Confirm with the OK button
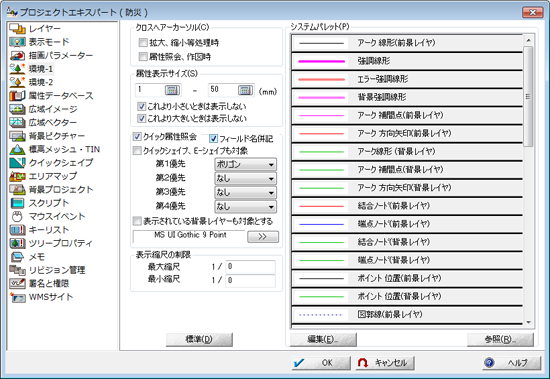This screenshot has width=550, height=379. (x=321, y=363)
